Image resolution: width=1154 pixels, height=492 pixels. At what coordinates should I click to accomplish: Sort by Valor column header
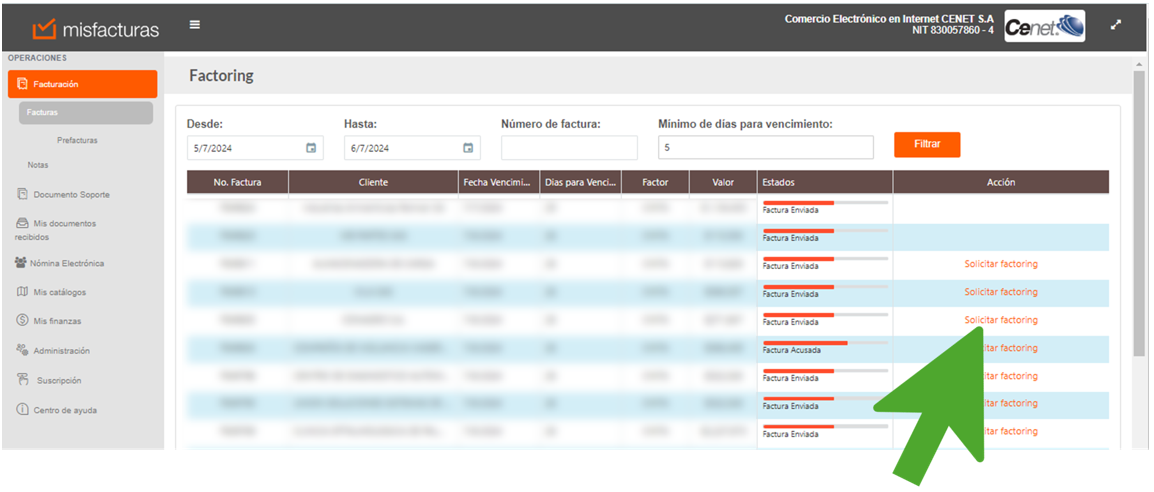click(x=723, y=182)
